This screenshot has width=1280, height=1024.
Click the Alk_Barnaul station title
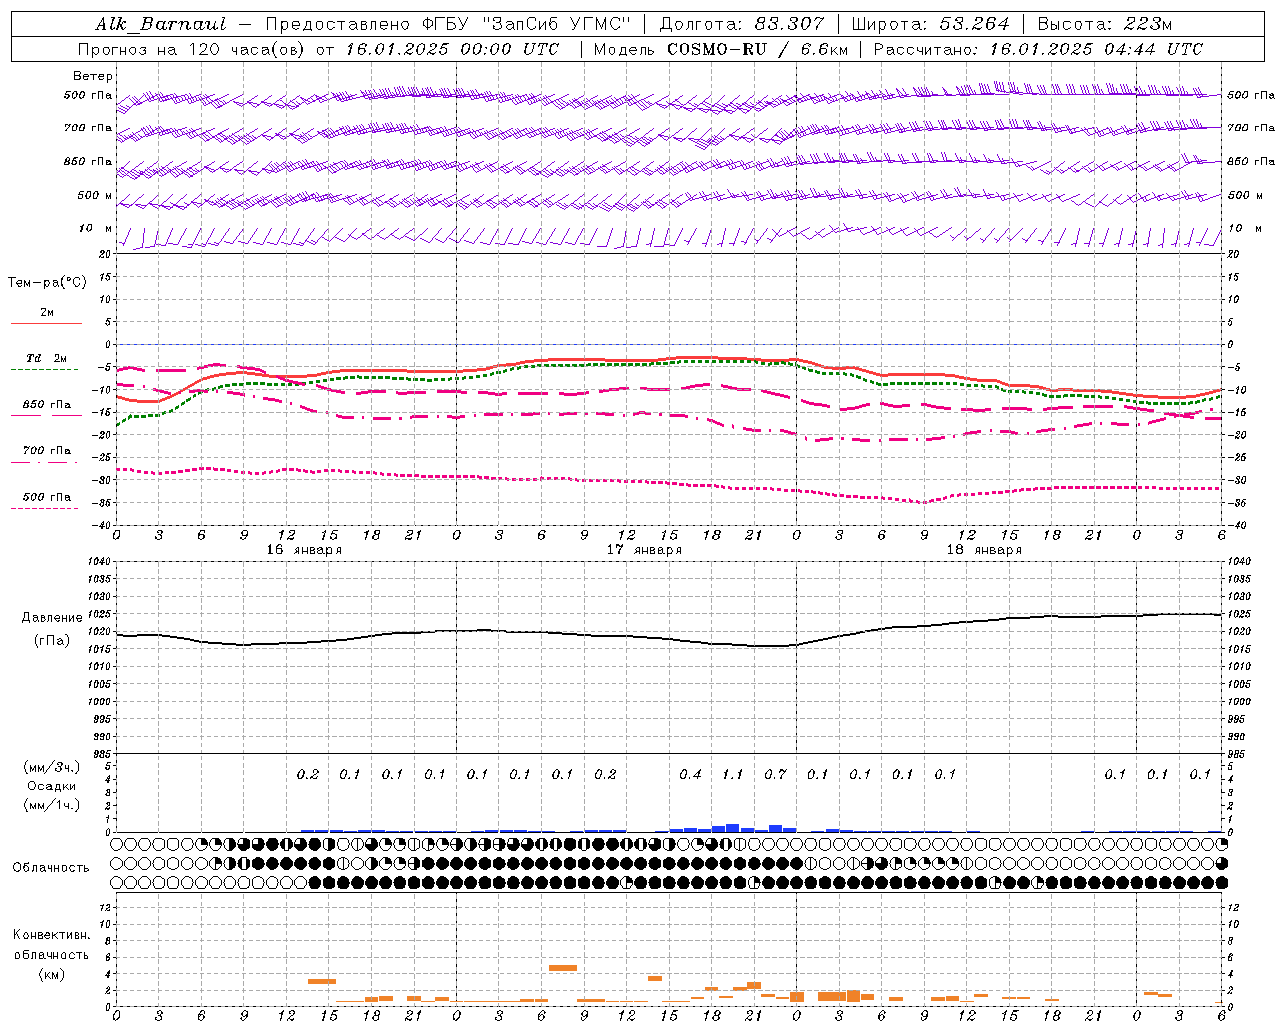[161, 24]
